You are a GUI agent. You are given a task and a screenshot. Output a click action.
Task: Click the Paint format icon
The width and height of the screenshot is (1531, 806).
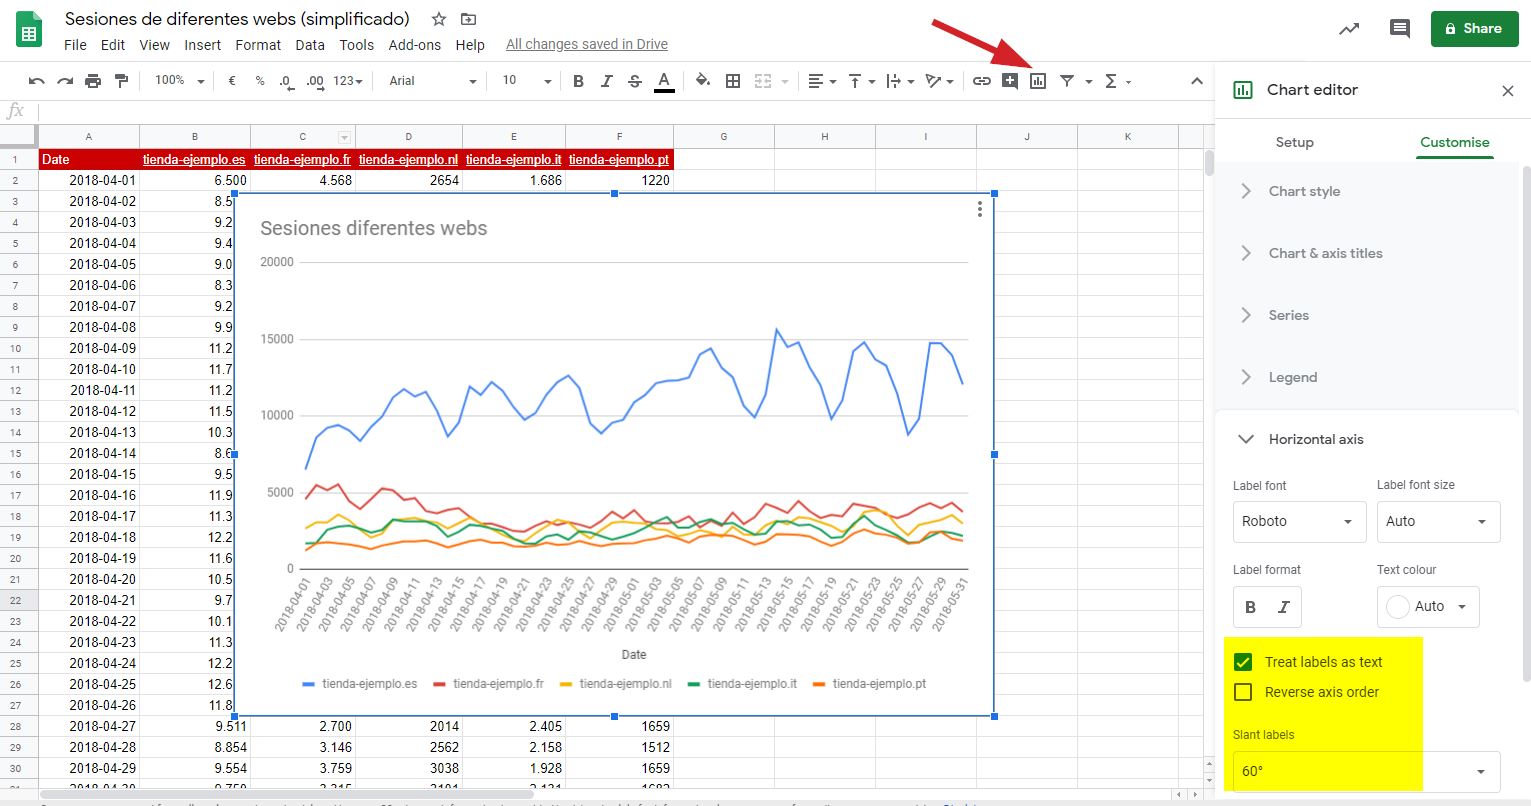(x=121, y=81)
